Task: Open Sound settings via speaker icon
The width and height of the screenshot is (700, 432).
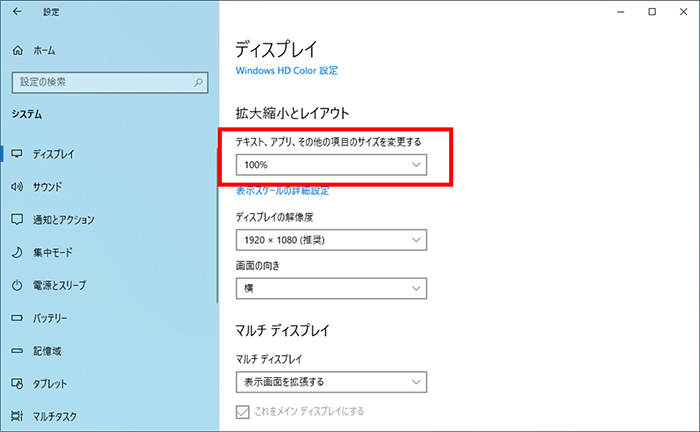Action: coord(17,187)
